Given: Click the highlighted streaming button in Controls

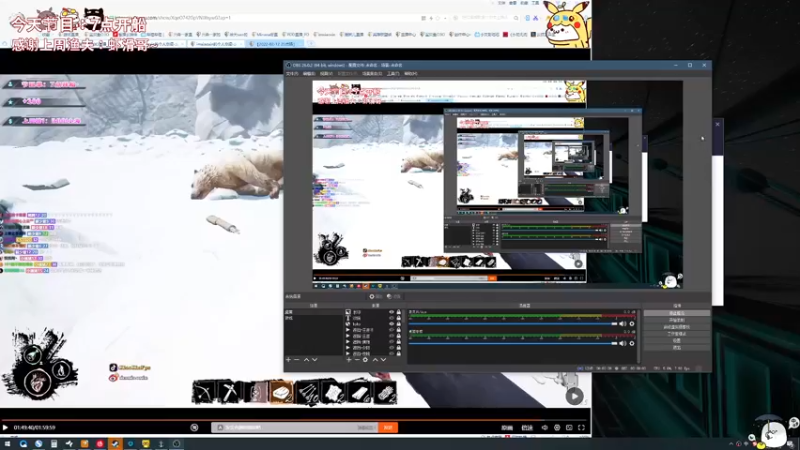Looking at the screenshot, I should 677,313.
